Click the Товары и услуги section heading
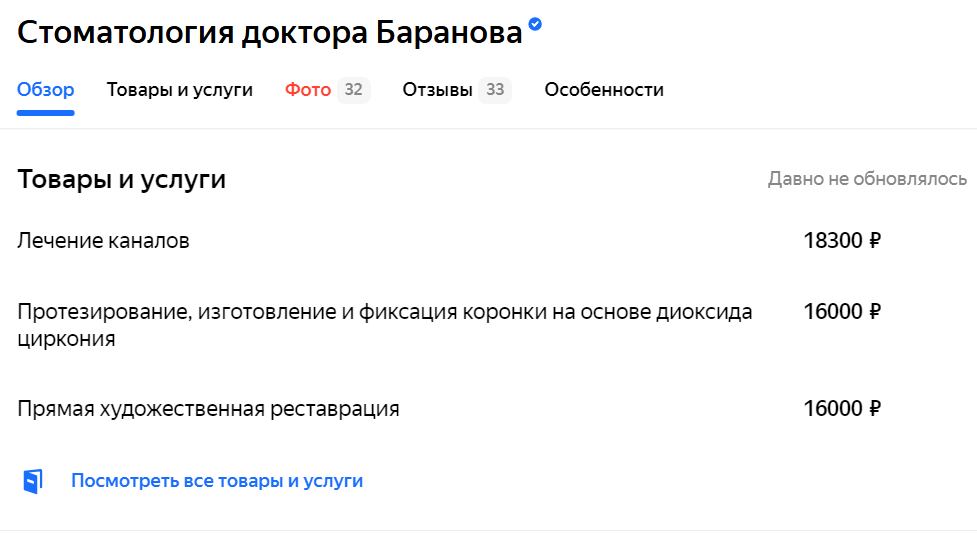The height and width of the screenshot is (539, 977). pyautogui.click(x=122, y=179)
